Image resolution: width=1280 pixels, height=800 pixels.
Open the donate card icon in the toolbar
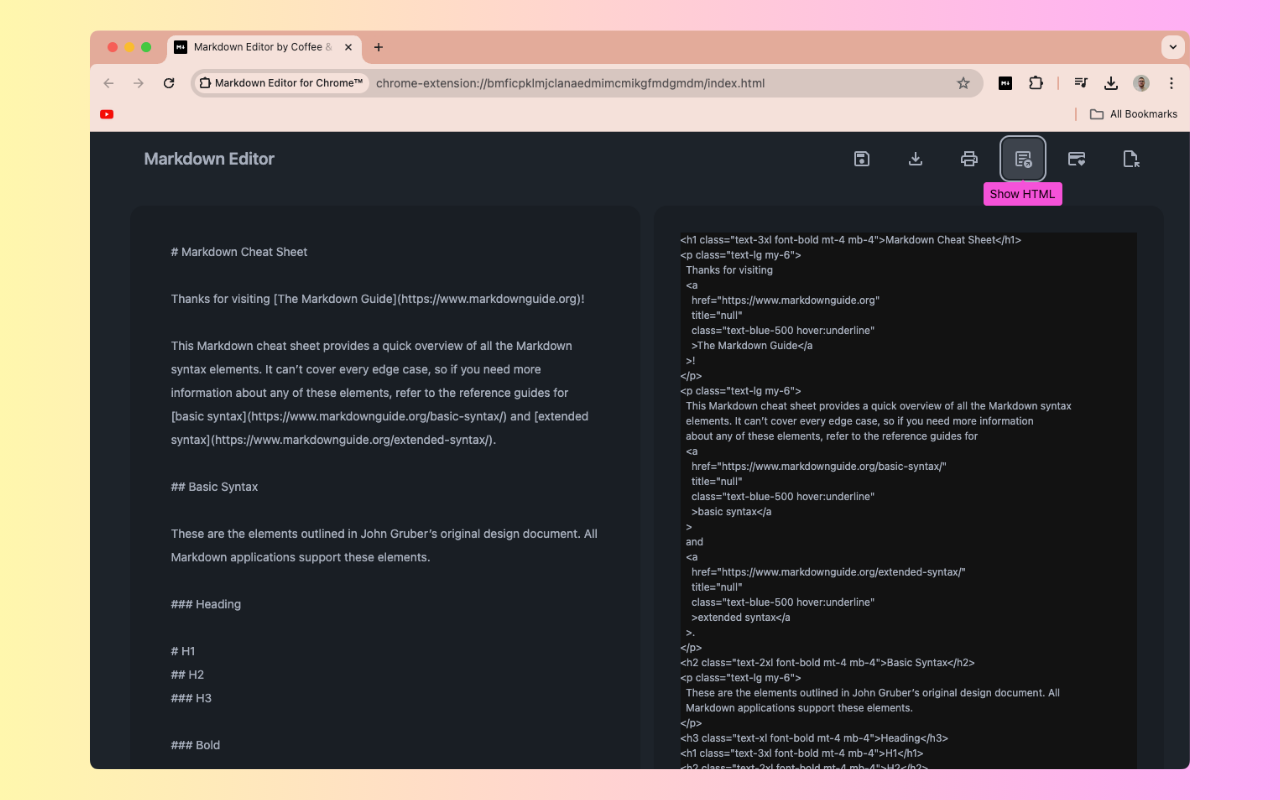tap(1076, 158)
